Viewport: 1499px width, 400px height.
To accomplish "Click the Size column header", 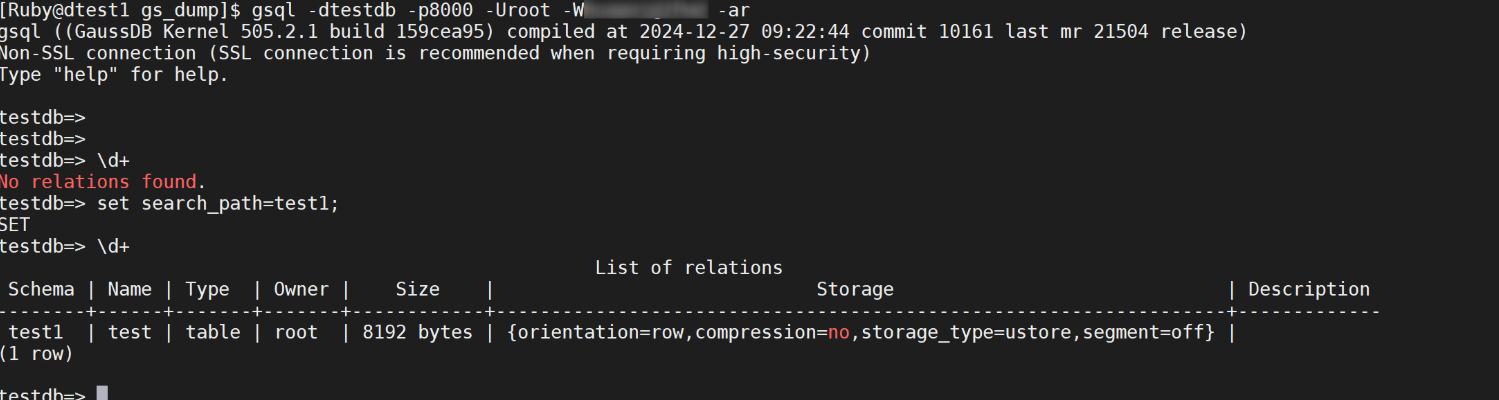I will (417, 290).
